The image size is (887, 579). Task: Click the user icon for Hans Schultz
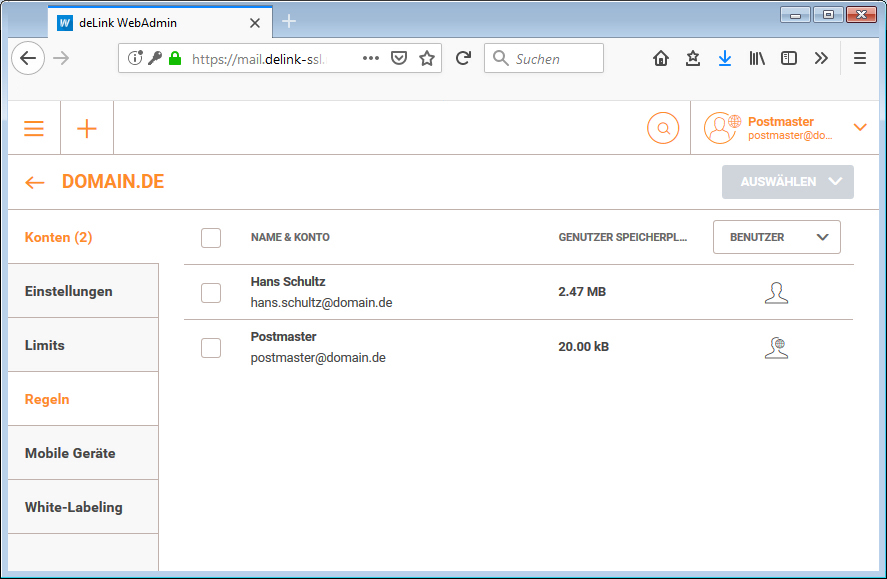point(776,292)
